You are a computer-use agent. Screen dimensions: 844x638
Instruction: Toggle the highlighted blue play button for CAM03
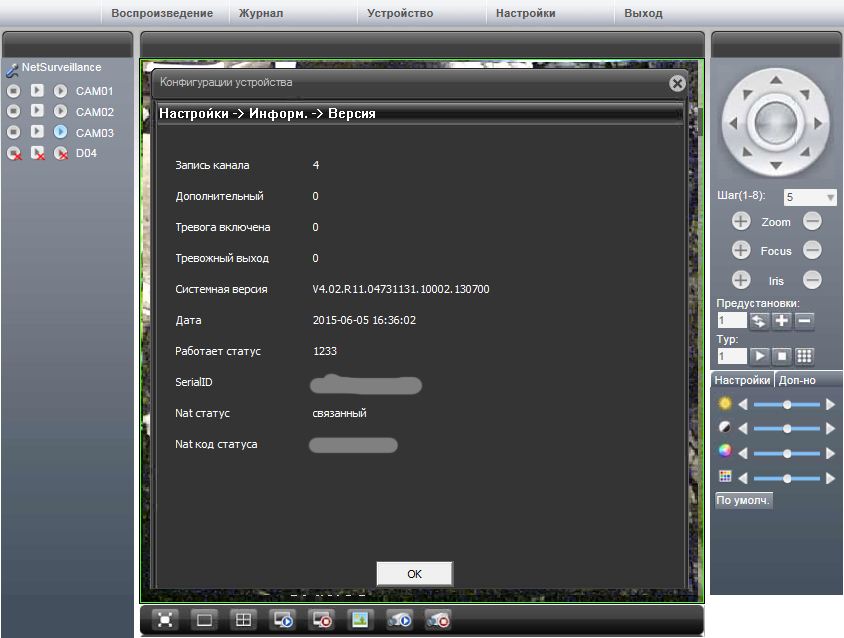(60, 132)
